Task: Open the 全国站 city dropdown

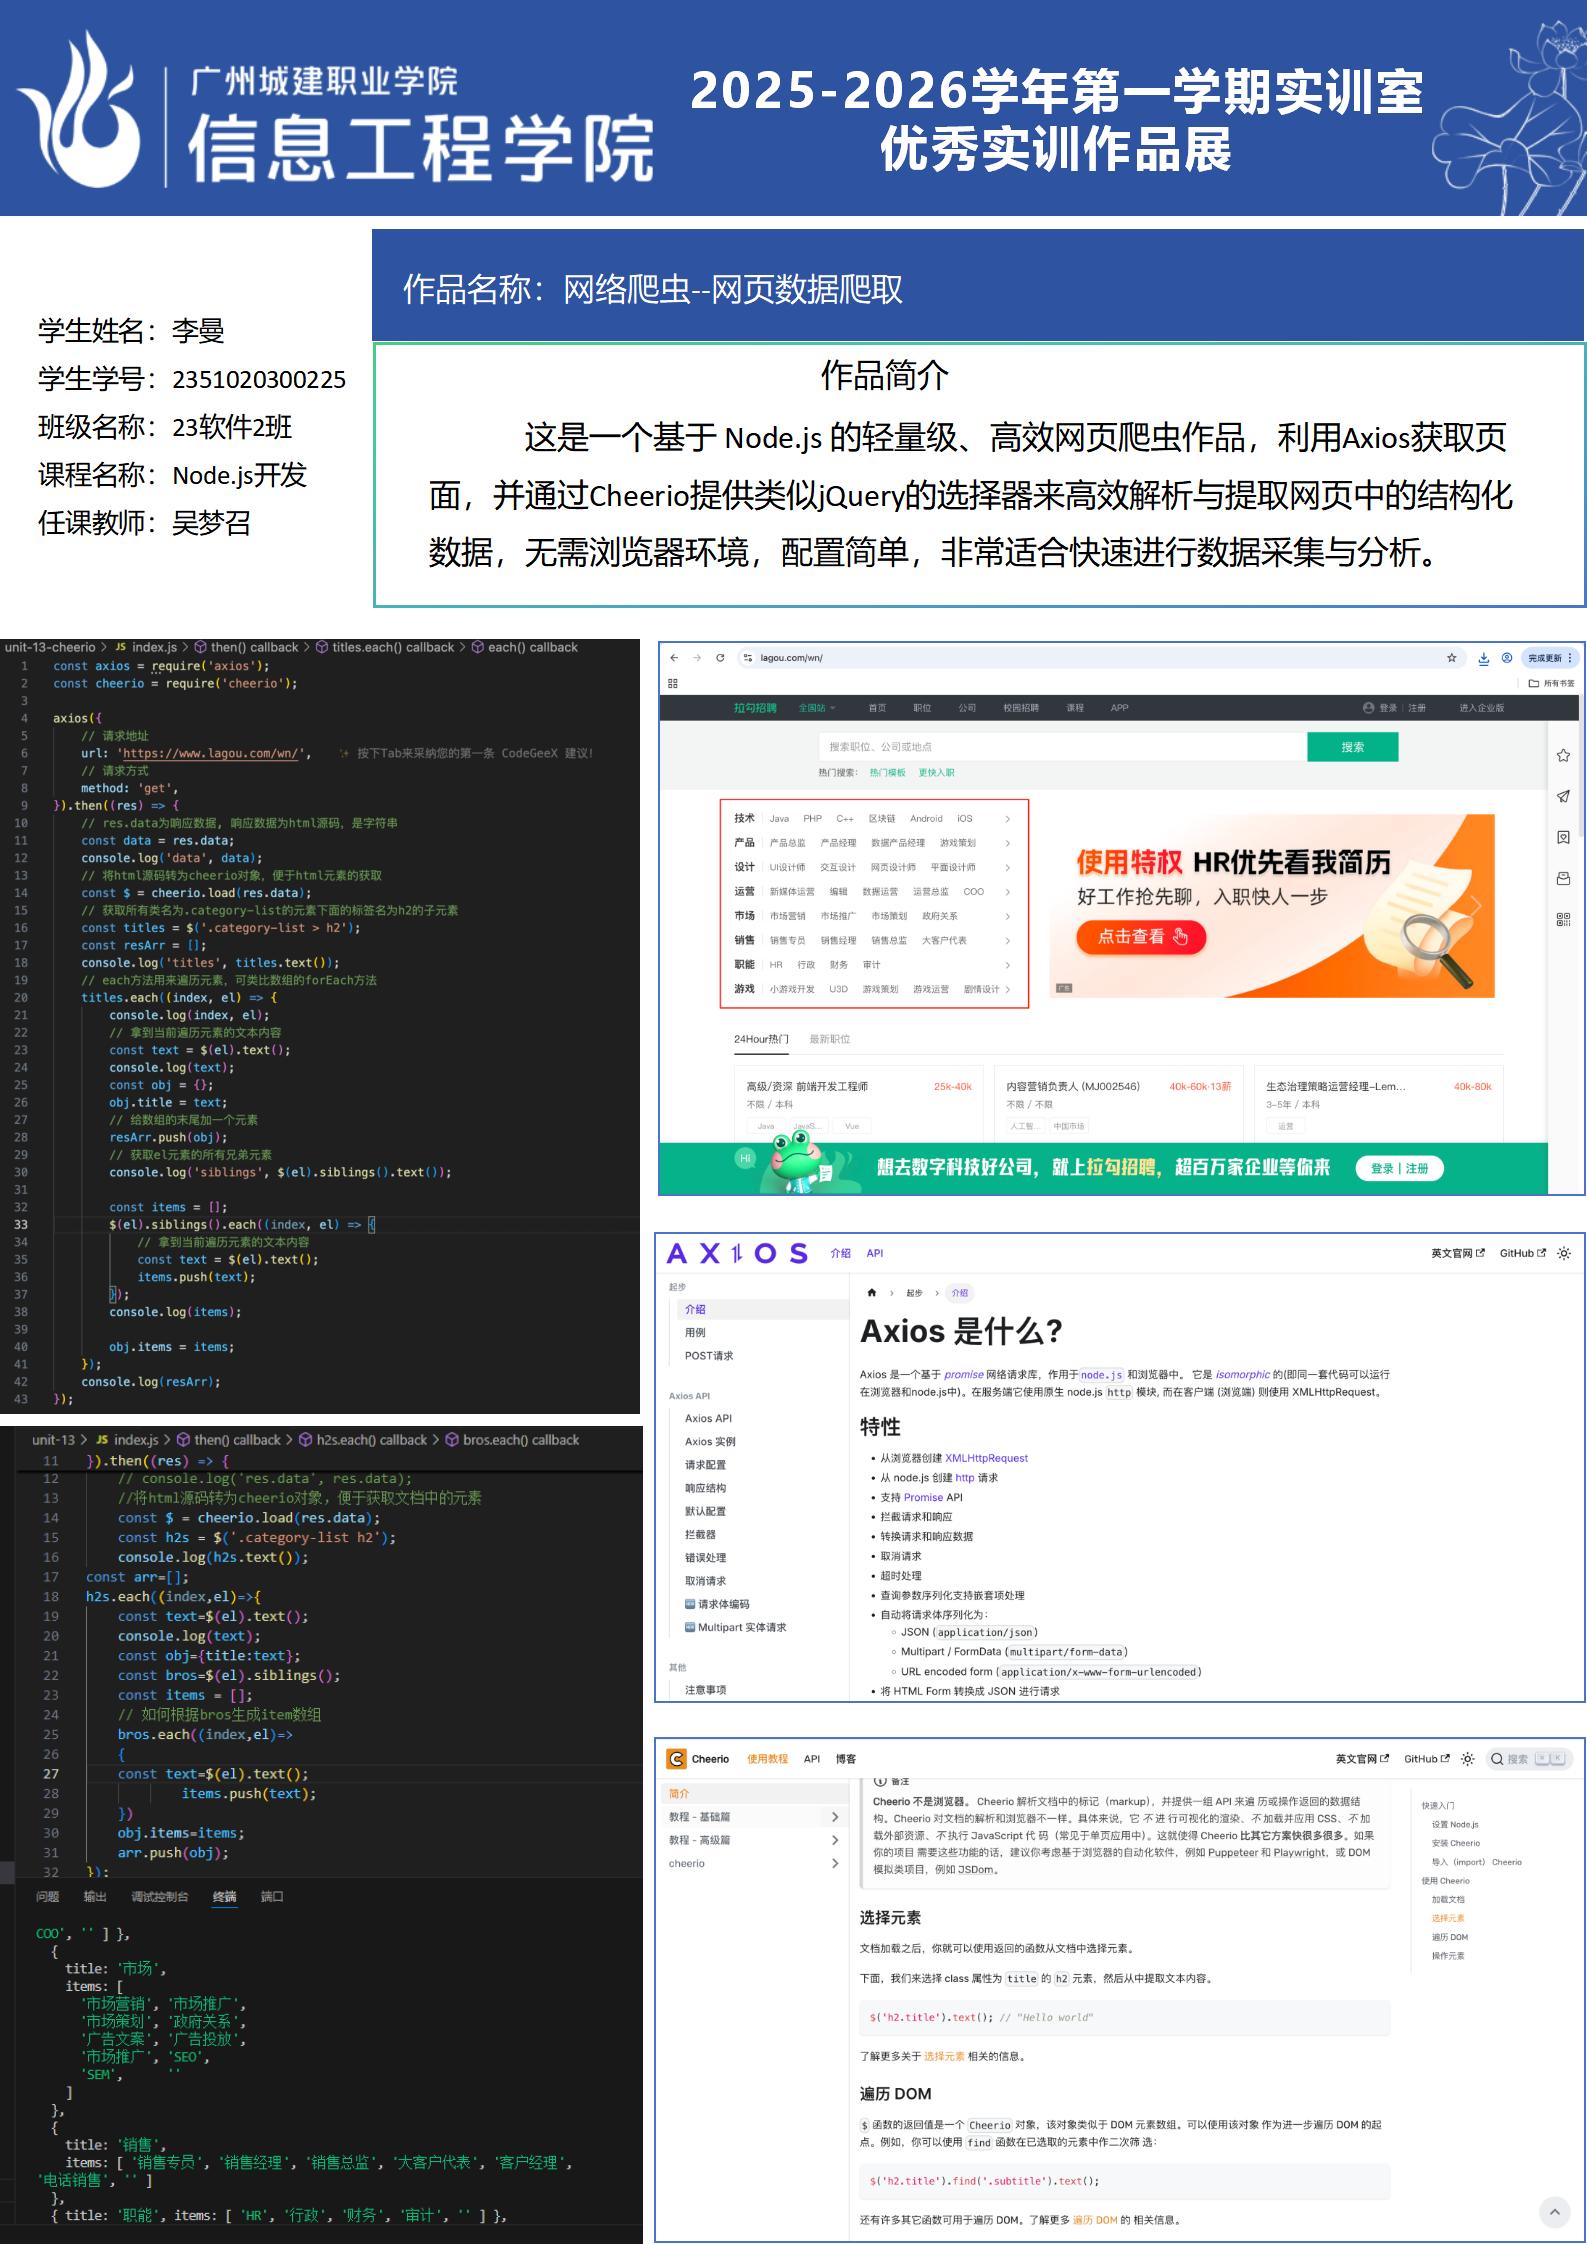Action: 816,708
